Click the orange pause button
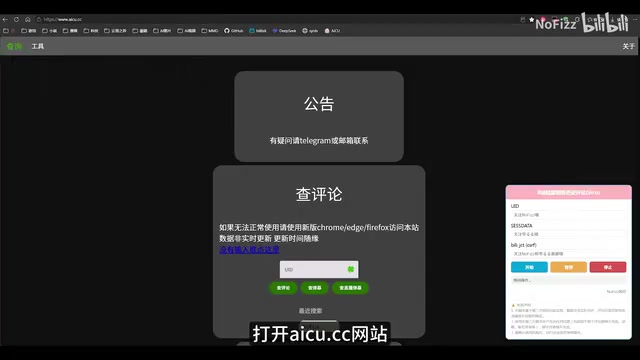This screenshot has height=360, width=640. click(569, 267)
